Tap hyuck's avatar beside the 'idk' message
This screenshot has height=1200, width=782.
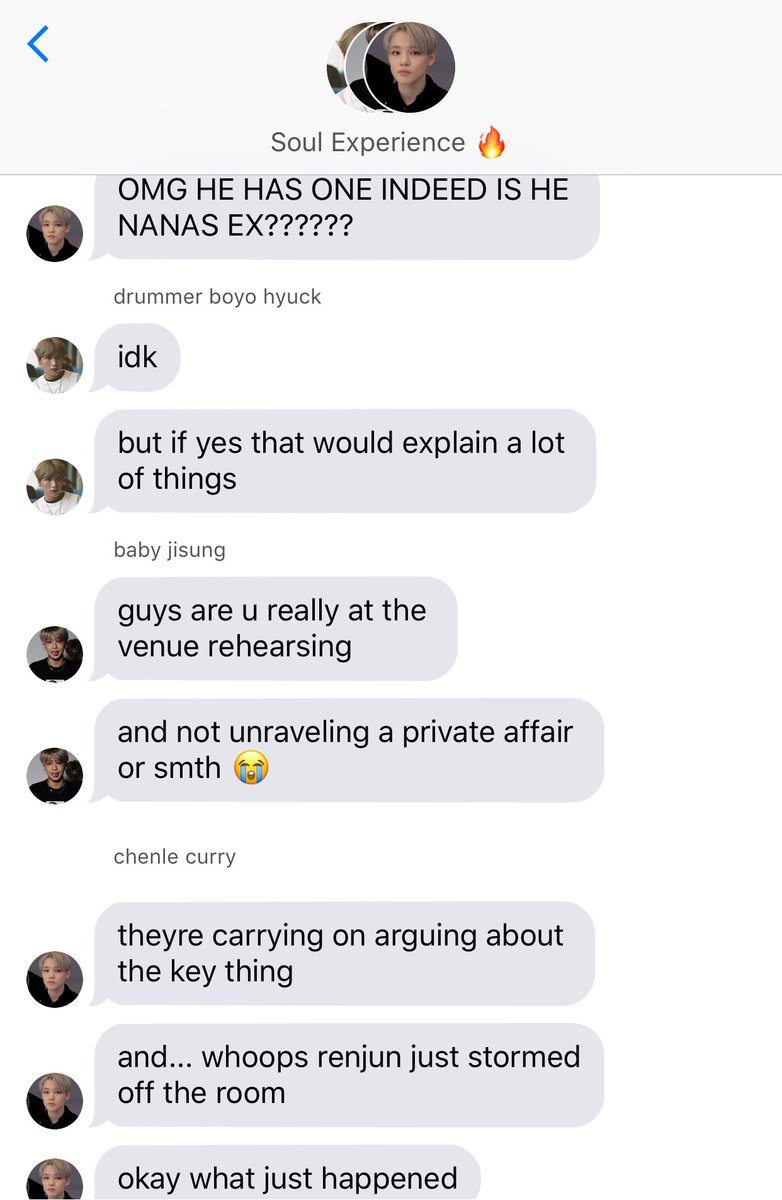point(54,364)
